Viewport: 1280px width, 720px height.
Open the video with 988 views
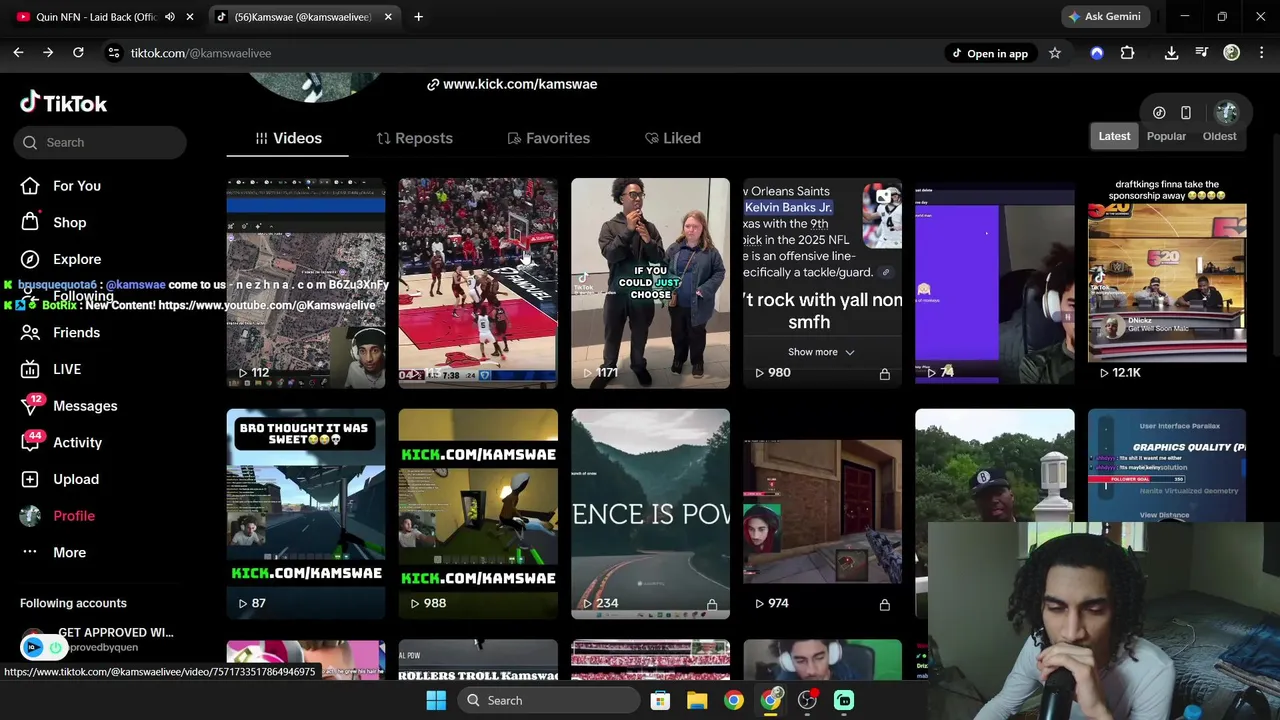[478, 514]
